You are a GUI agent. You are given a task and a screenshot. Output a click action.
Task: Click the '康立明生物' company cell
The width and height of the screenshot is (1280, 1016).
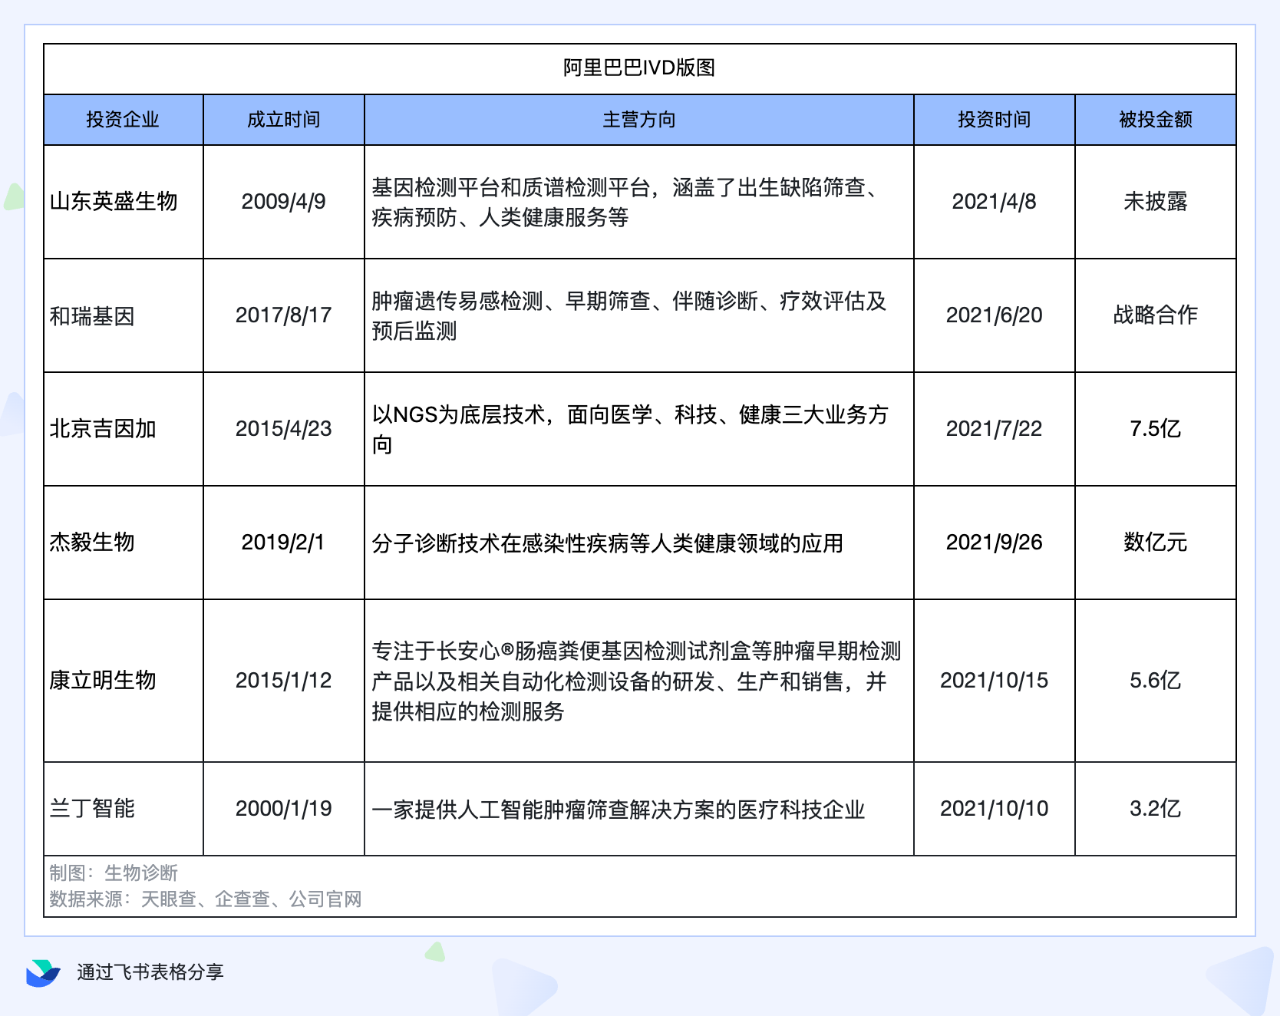pos(103,681)
